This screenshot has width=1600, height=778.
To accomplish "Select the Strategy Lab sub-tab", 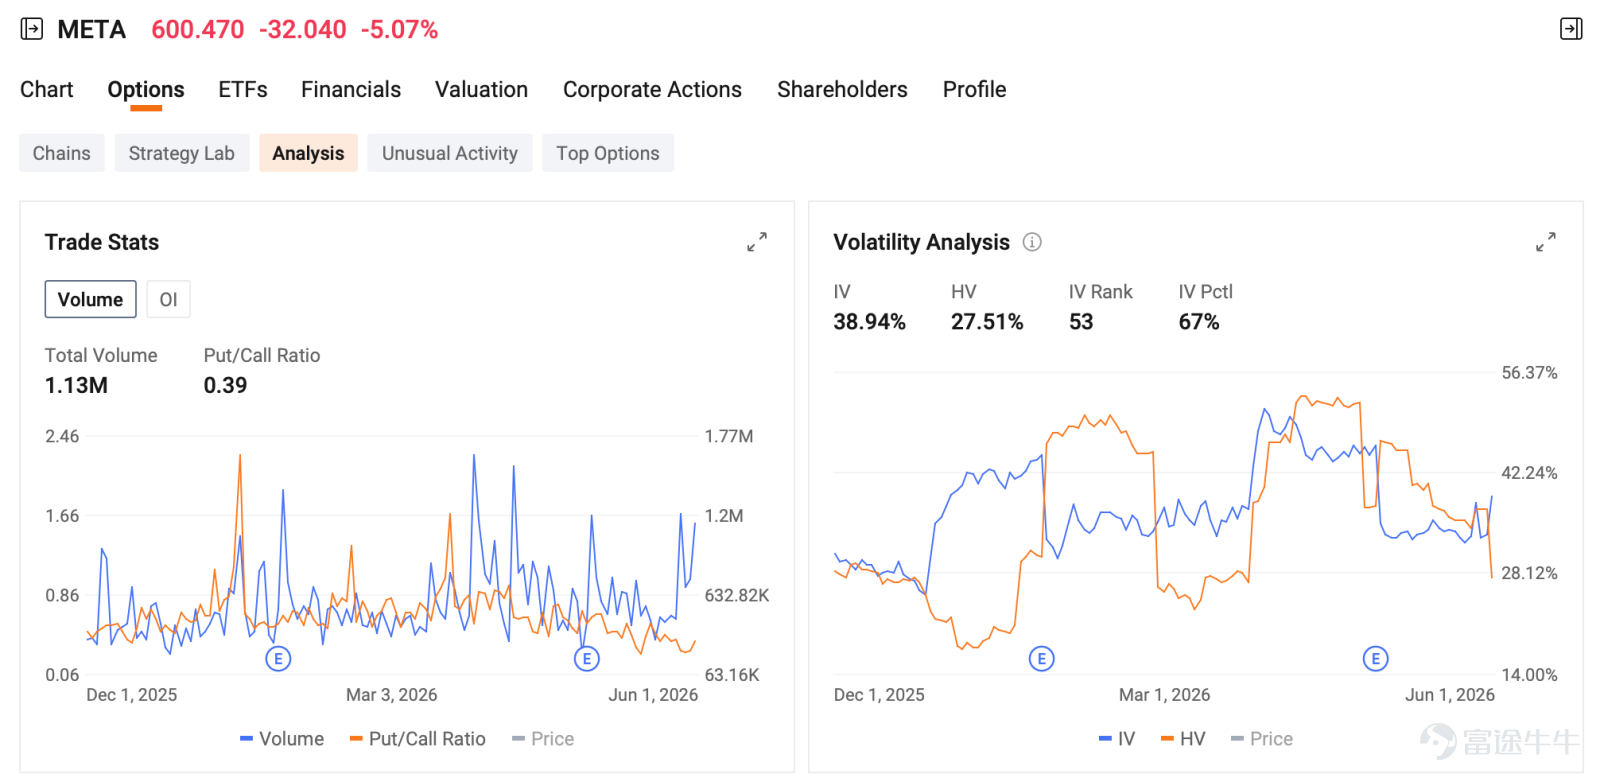I will click(182, 153).
